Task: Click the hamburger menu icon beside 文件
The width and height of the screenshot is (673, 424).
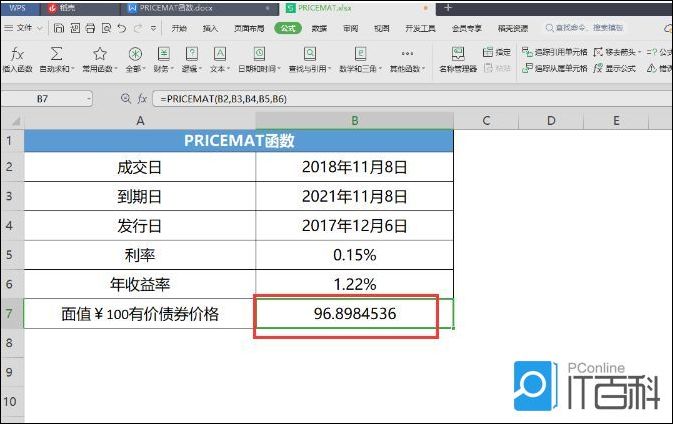Action: pyautogui.click(x=8, y=28)
